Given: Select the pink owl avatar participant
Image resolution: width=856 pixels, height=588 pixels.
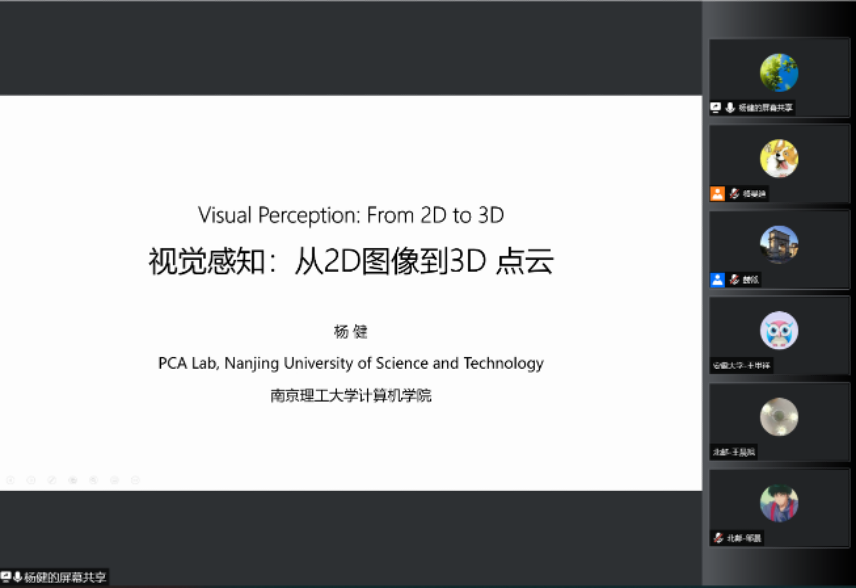Looking at the screenshot, I should point(779,330).
